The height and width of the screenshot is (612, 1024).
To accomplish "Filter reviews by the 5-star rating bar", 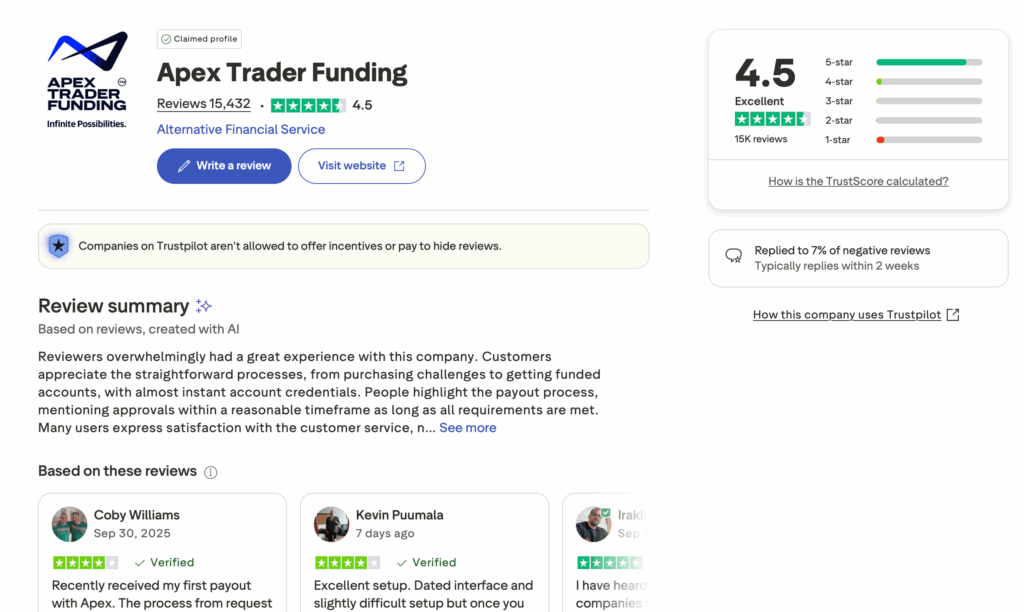I will tap(927, 62).
